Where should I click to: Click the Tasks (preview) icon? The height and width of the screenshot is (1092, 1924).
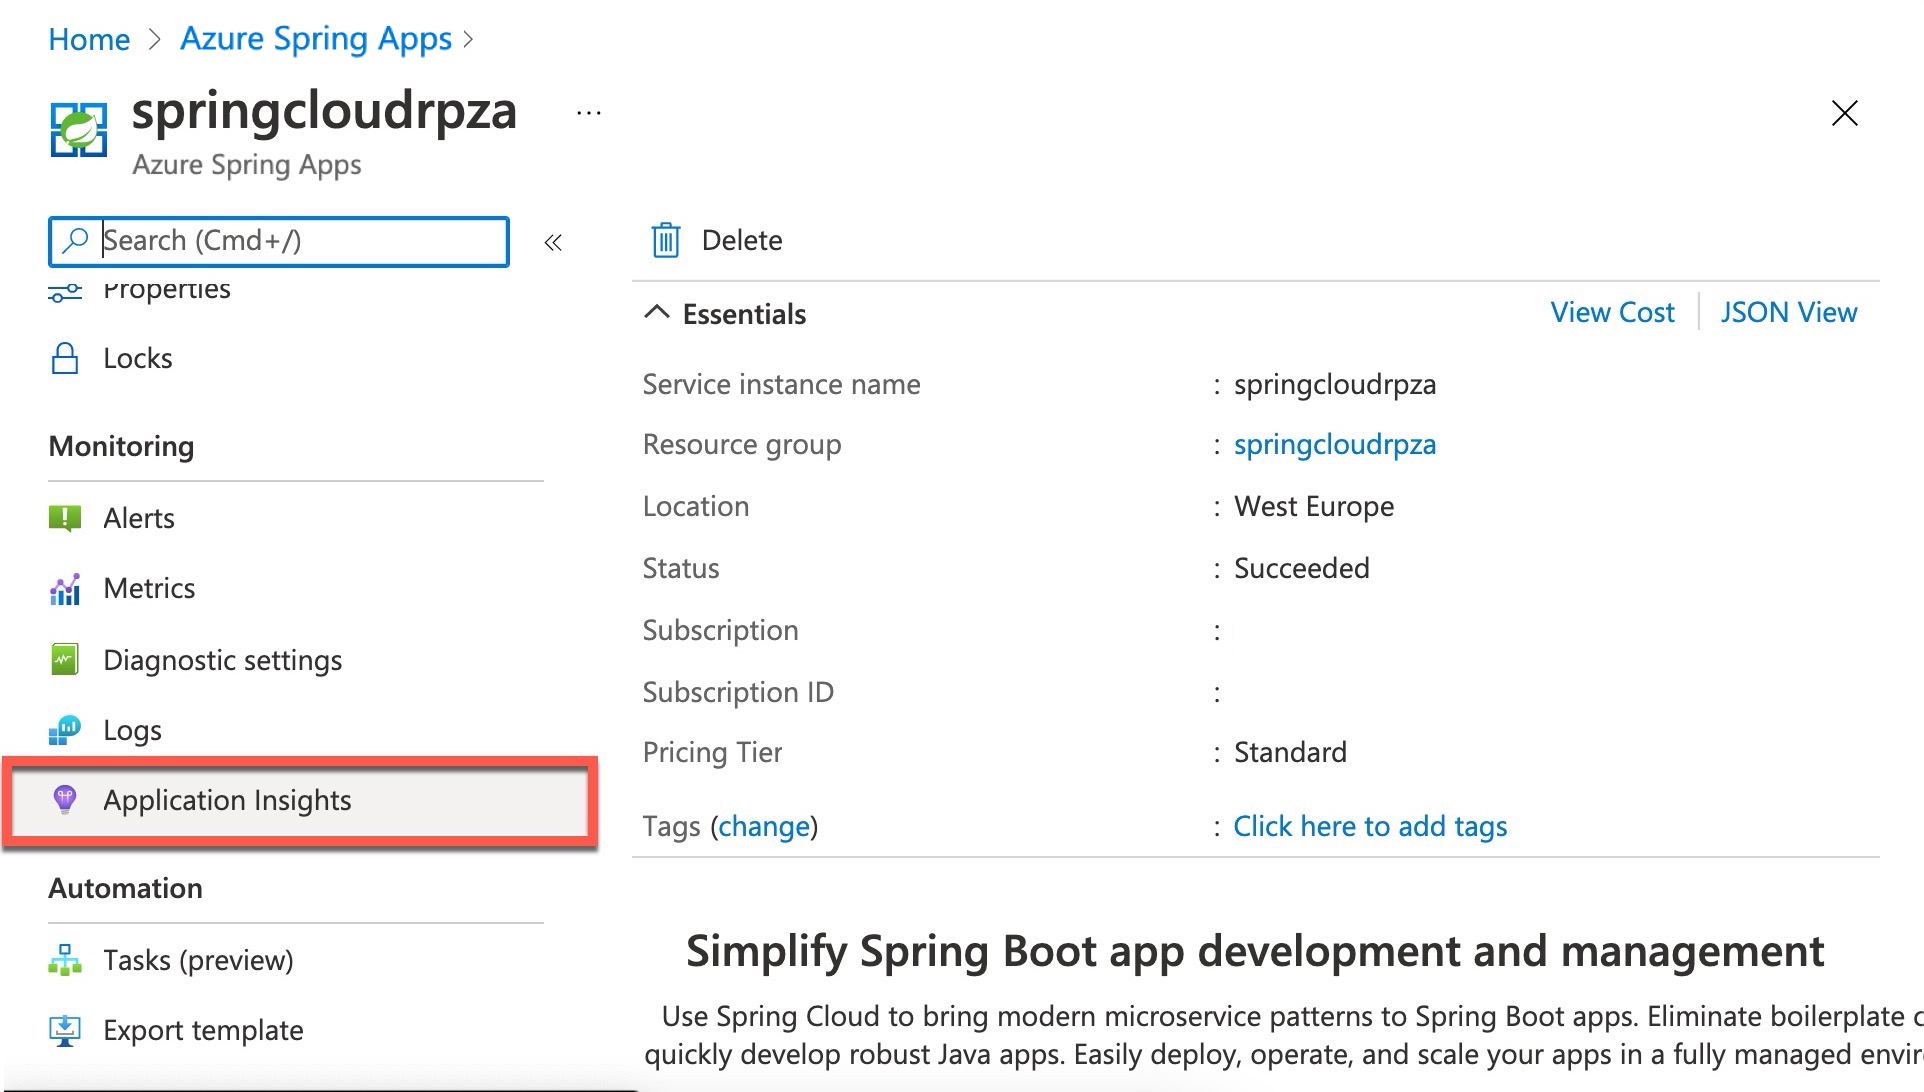pyautogui.click(x=65, y=960)
